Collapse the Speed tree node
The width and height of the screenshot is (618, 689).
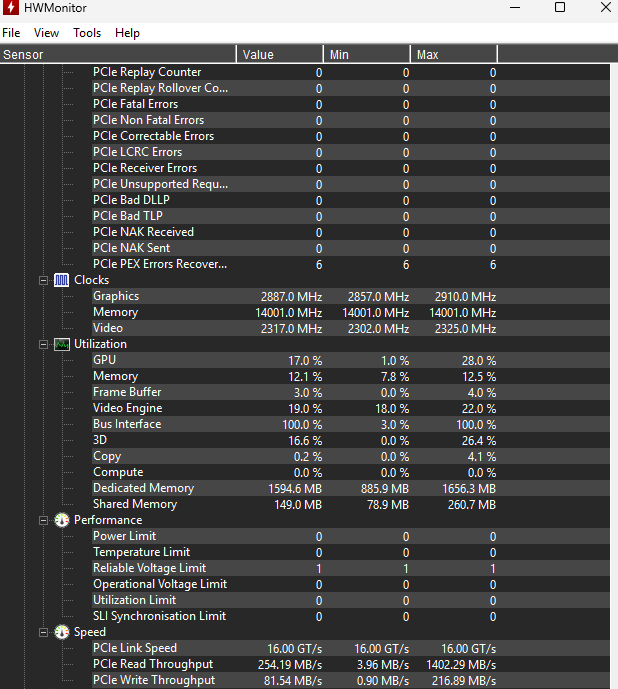pos(43,632)
